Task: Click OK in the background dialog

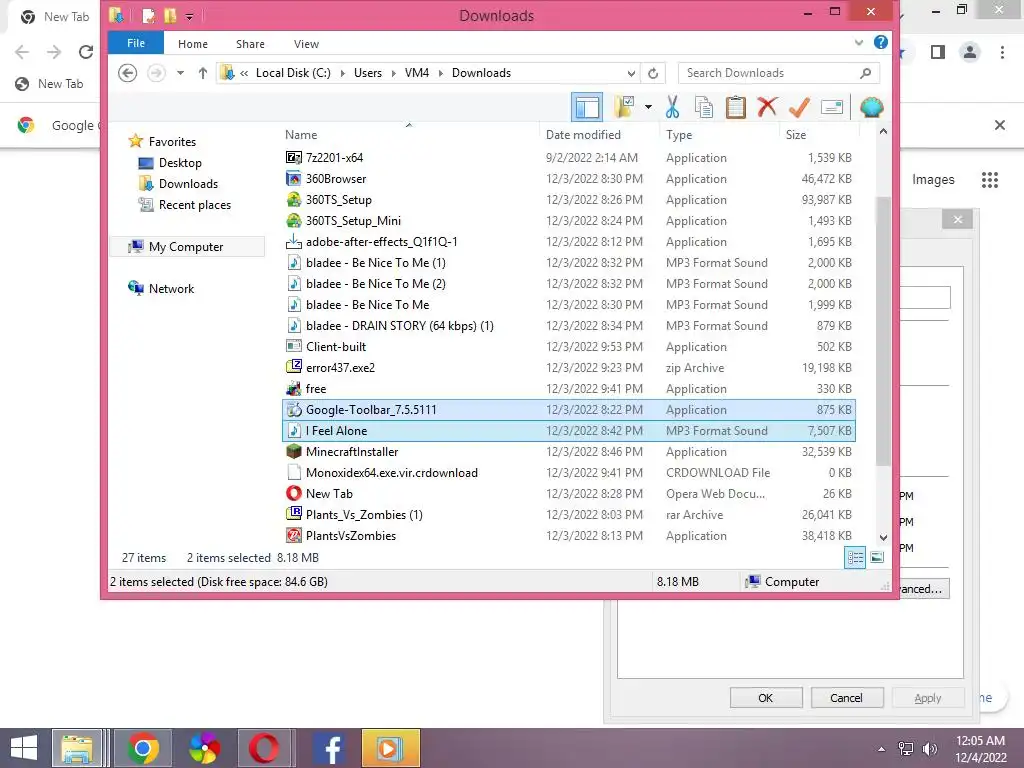Action: (x=766, y=697)
